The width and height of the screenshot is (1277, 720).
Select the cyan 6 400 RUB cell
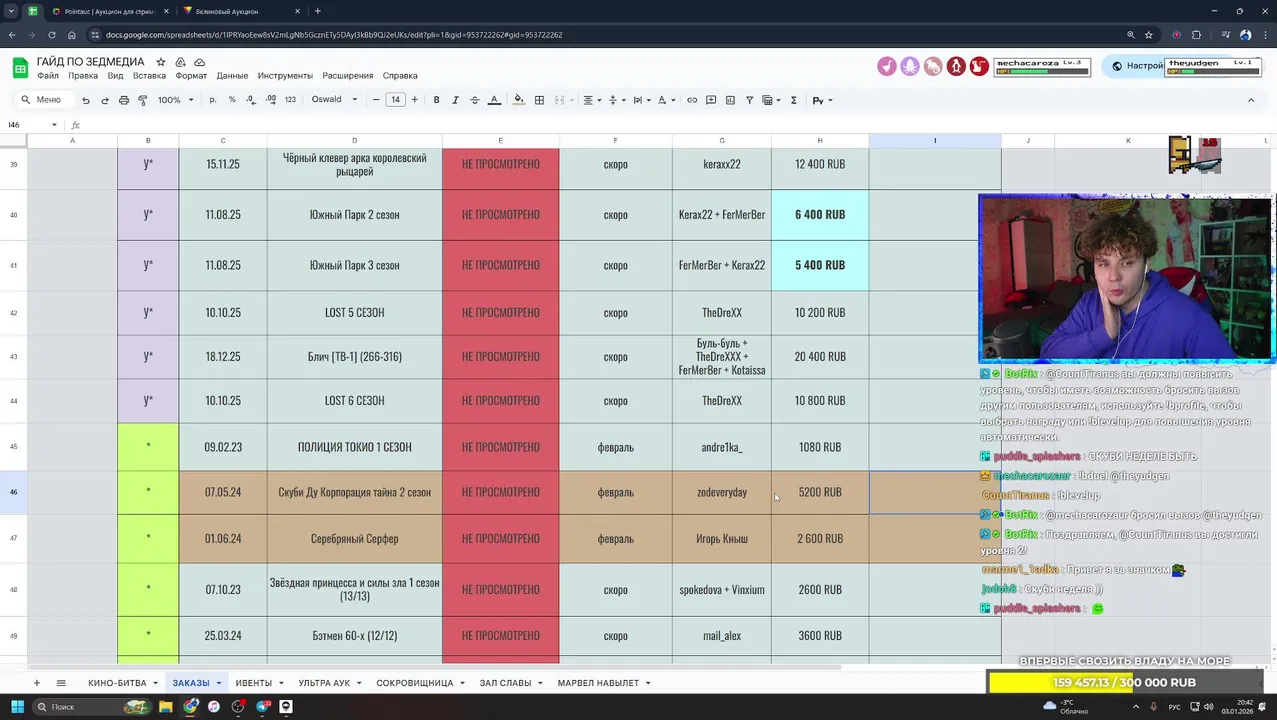[820, 214]
